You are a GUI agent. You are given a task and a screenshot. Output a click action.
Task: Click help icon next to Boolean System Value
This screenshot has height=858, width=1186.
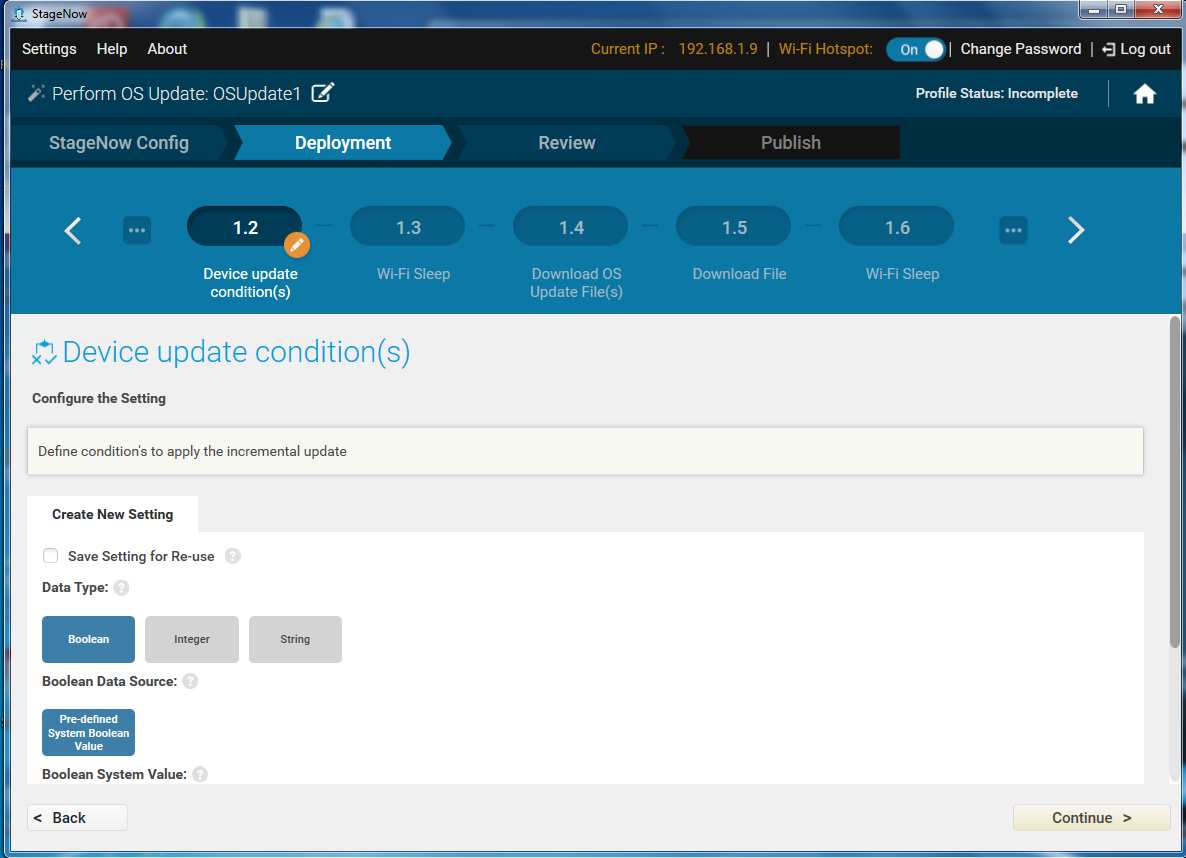coord(200,774)
